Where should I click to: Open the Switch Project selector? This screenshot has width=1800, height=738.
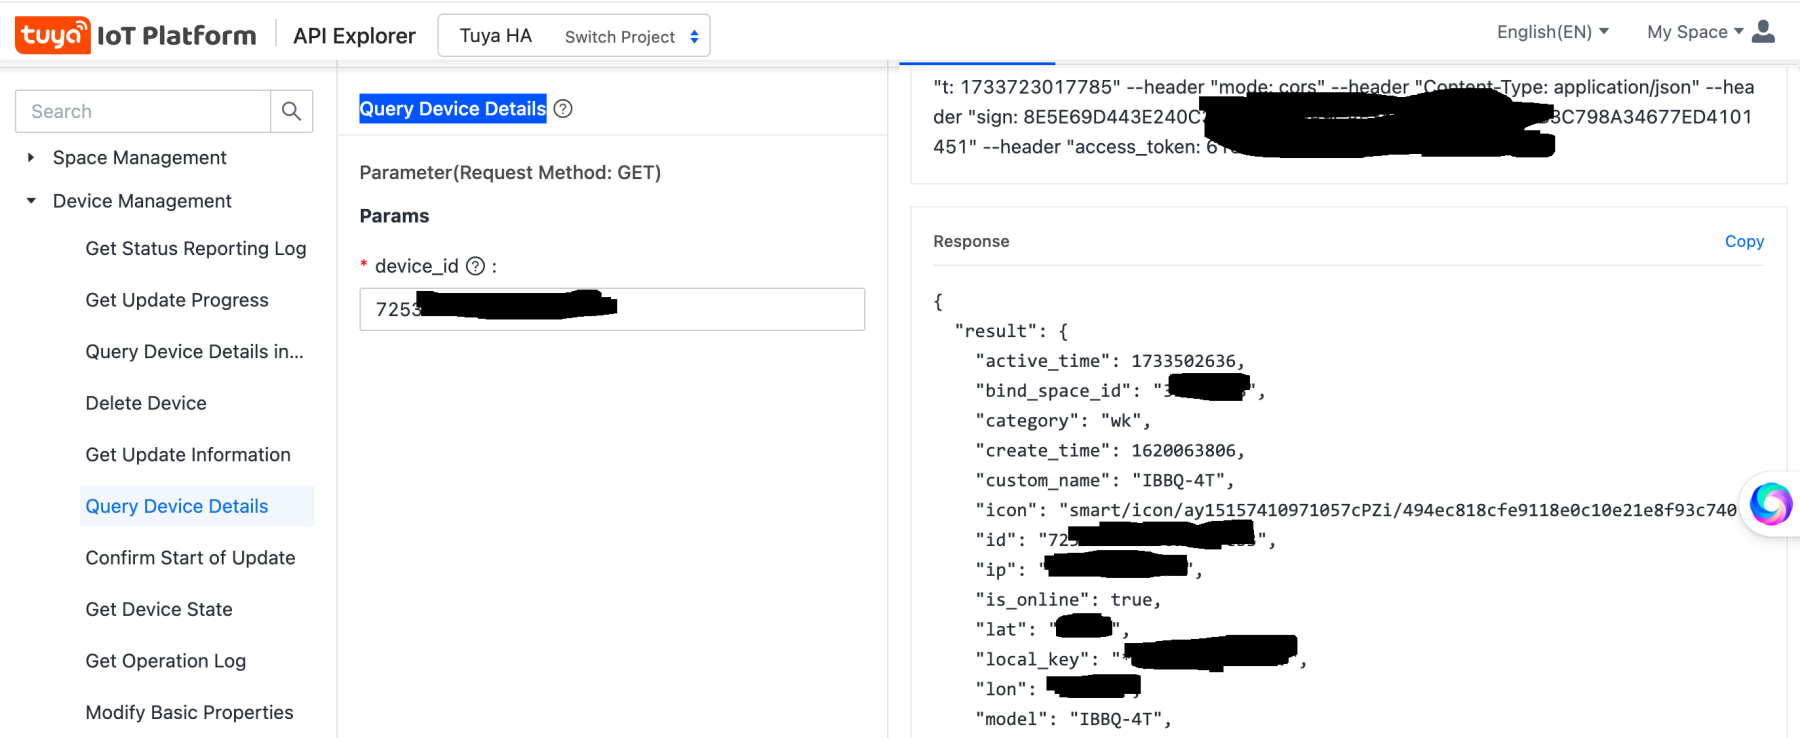pos(632,36)
